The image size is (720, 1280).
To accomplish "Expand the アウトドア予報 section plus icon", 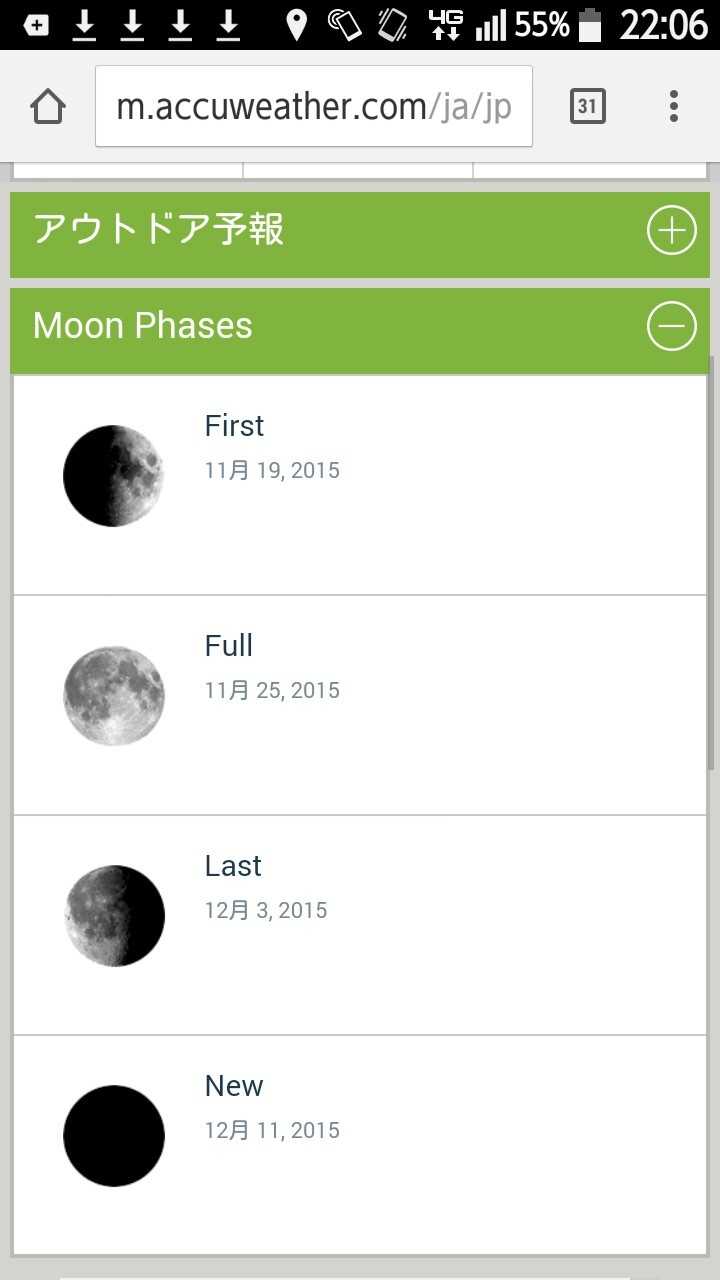I will click(671, 231).
